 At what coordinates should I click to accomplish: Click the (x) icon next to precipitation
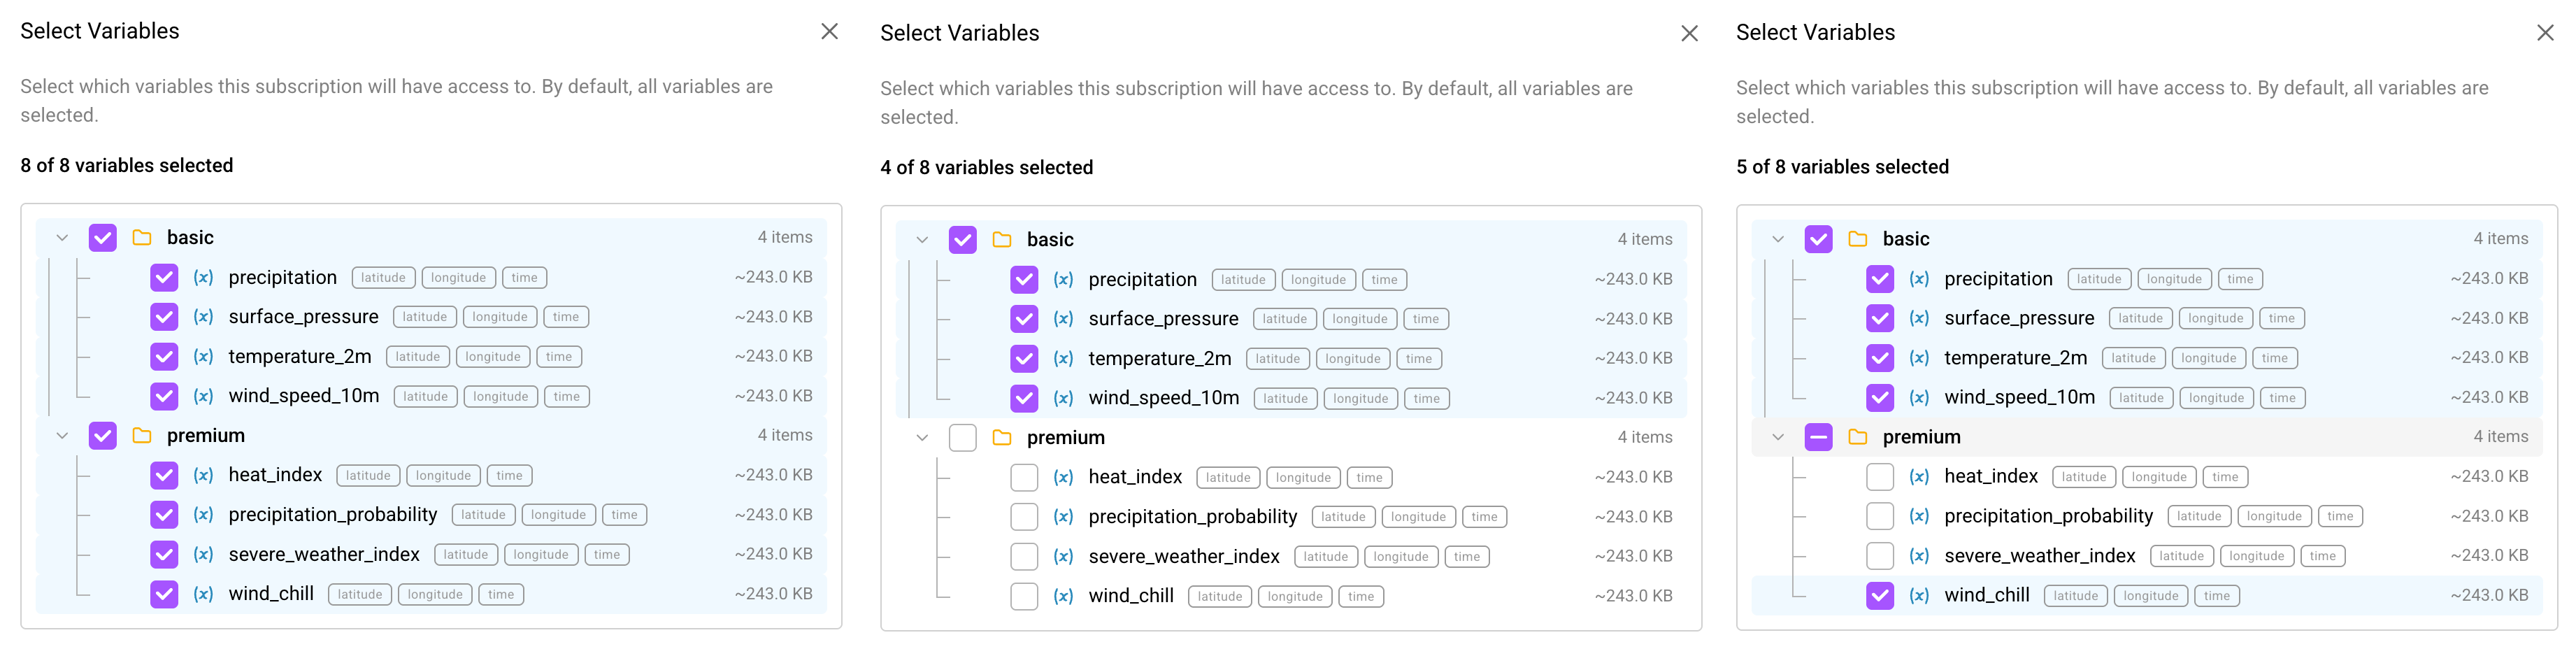(203, 277)
